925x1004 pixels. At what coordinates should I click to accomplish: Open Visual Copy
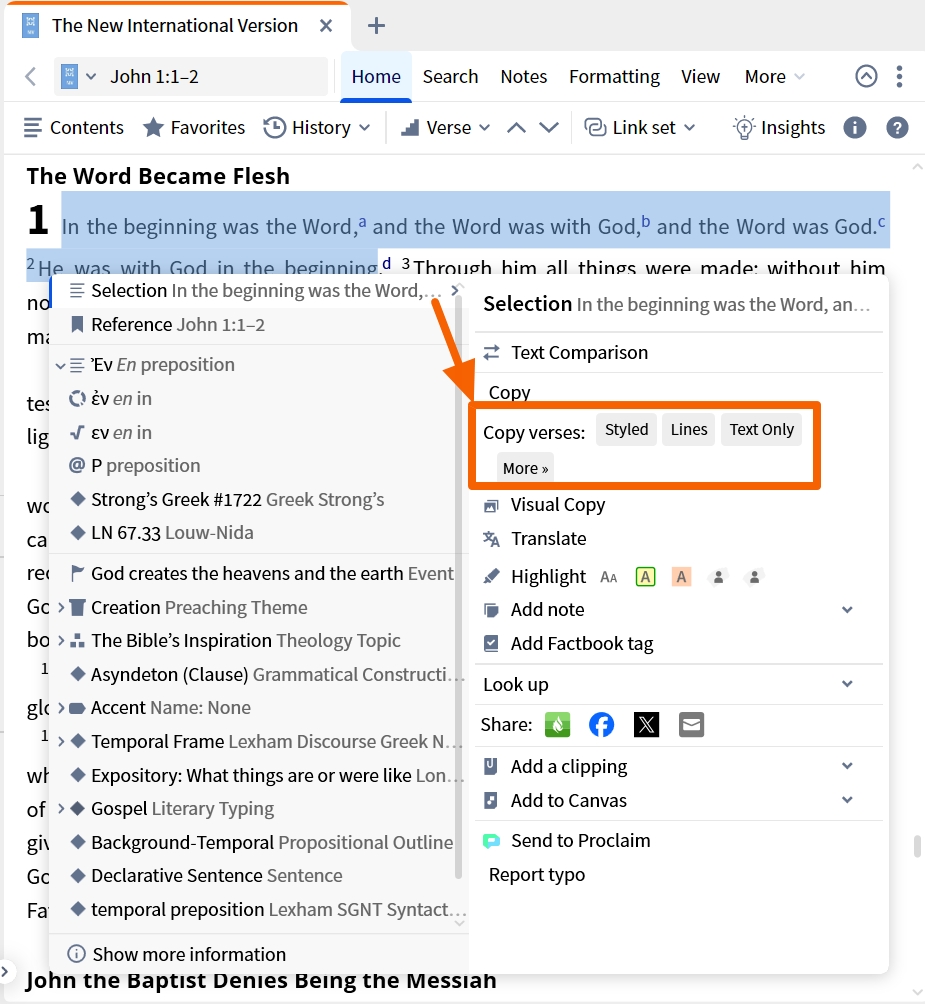(545, 505)
